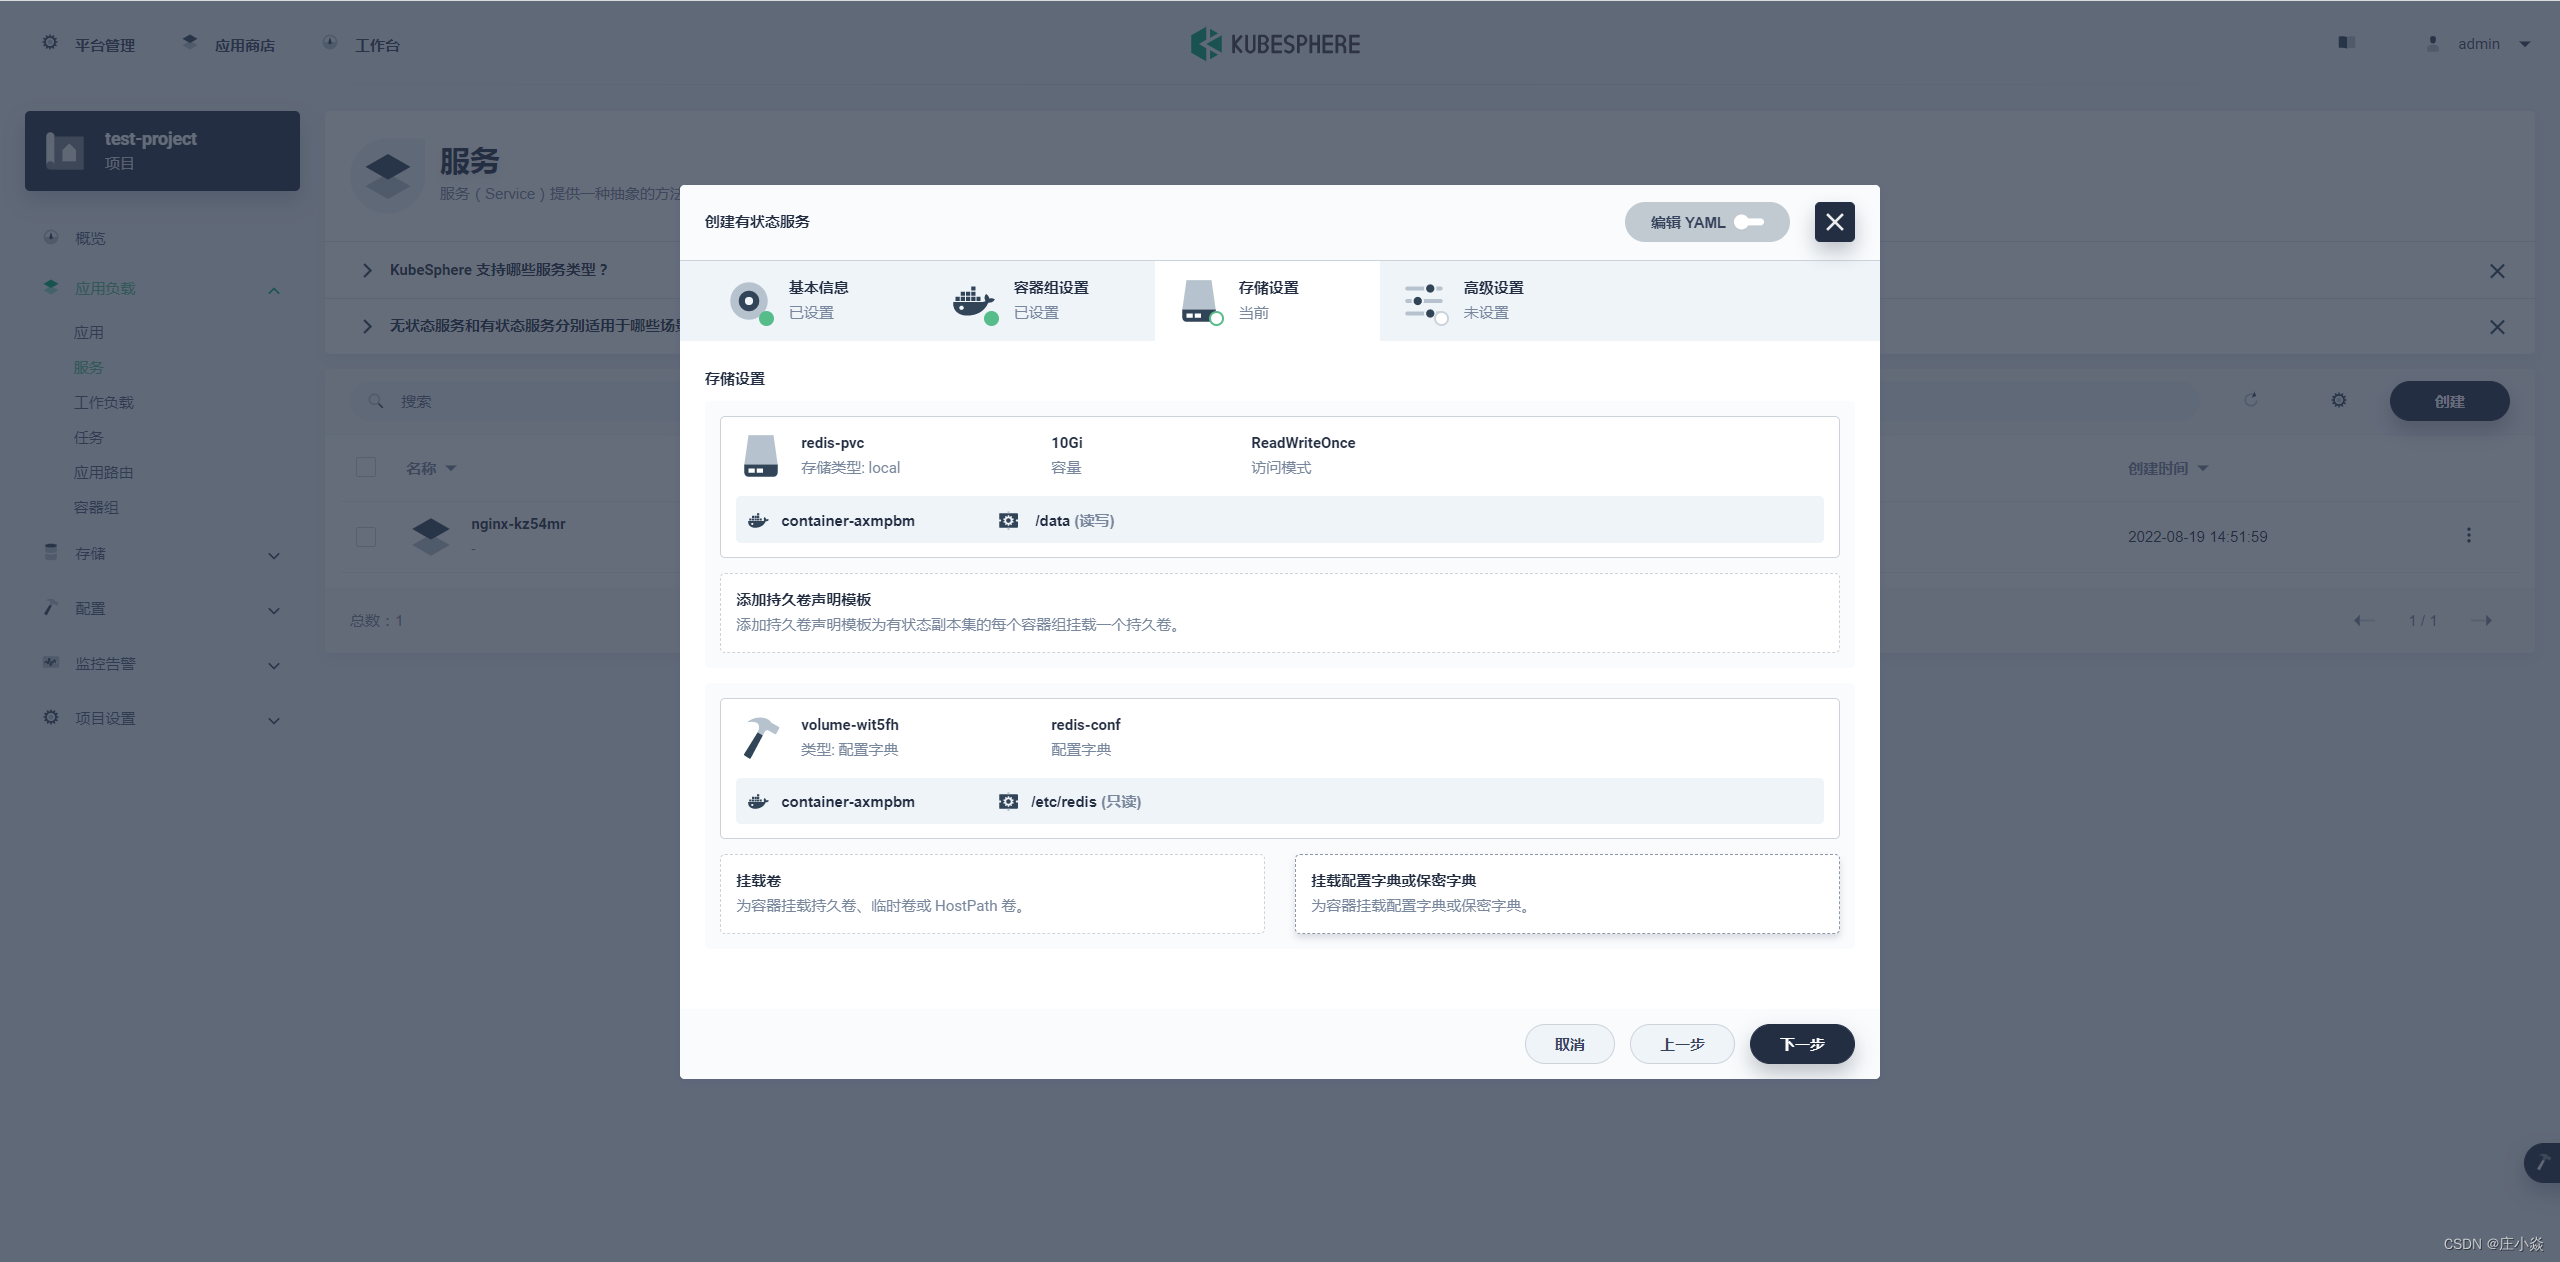Open the table settings gear icon

pos(2338,400)
